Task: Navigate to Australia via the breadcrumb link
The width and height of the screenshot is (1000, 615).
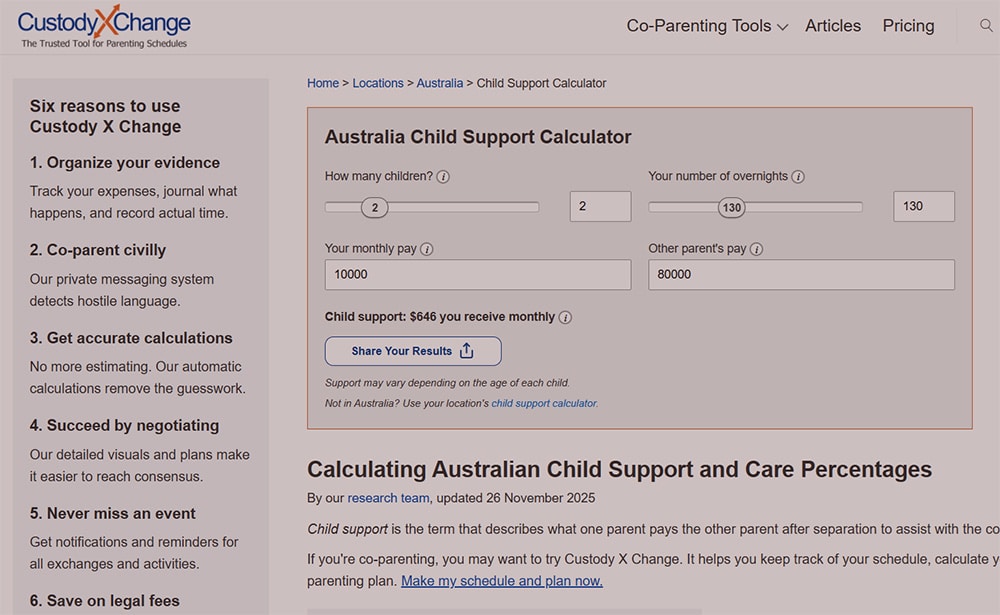Action: pos(440,83)
